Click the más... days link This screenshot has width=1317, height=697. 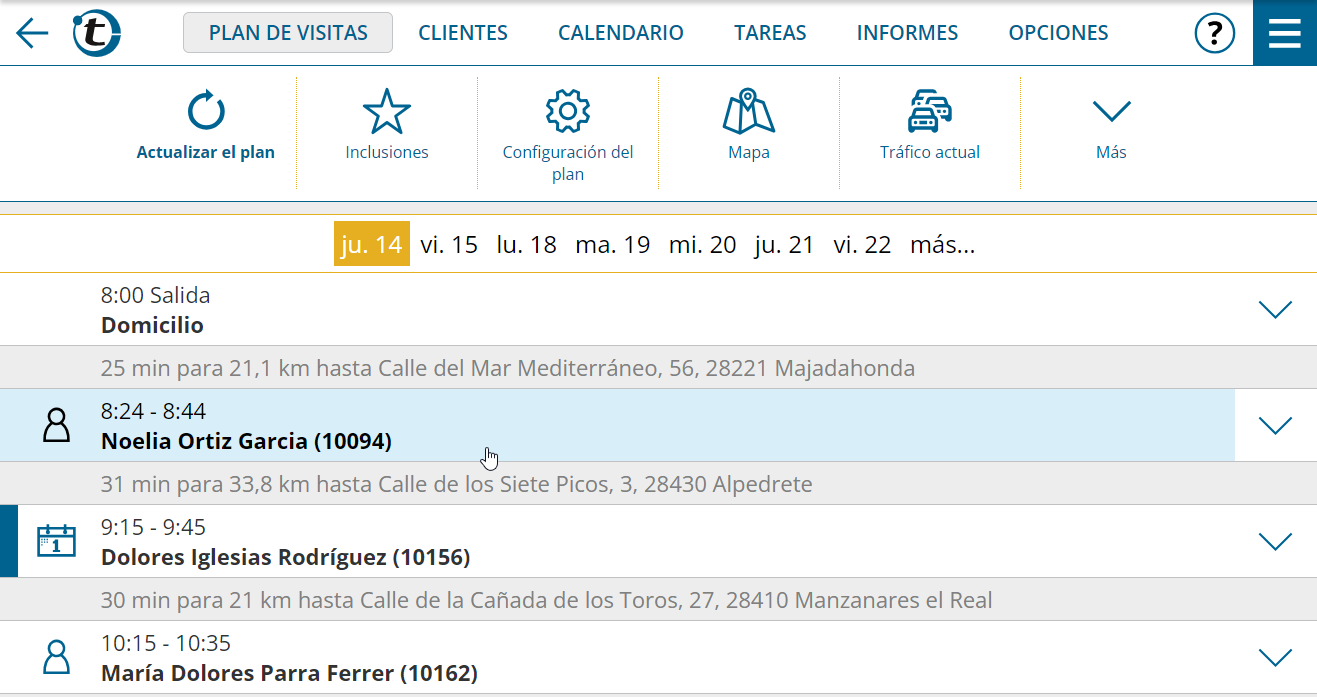click(x=942, y=245)
